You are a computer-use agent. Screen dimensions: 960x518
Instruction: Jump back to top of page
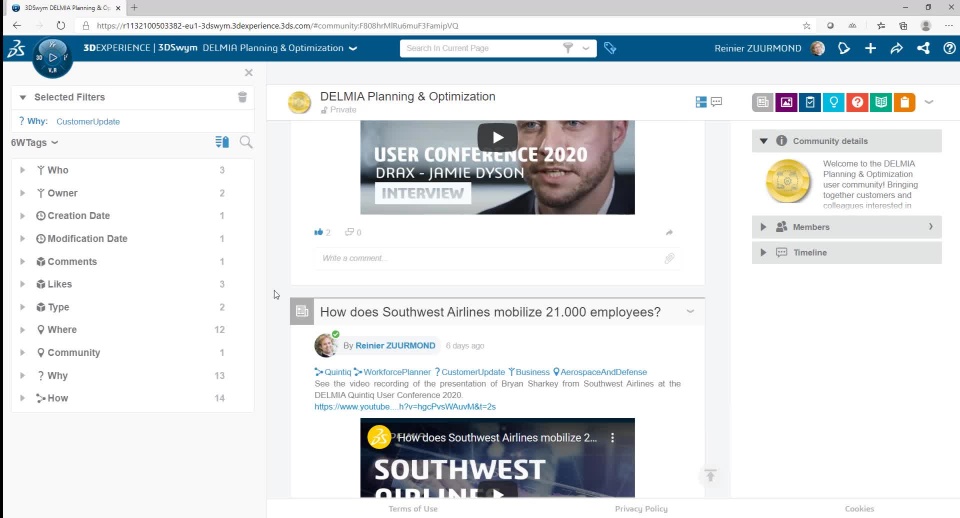pos(710,475)
